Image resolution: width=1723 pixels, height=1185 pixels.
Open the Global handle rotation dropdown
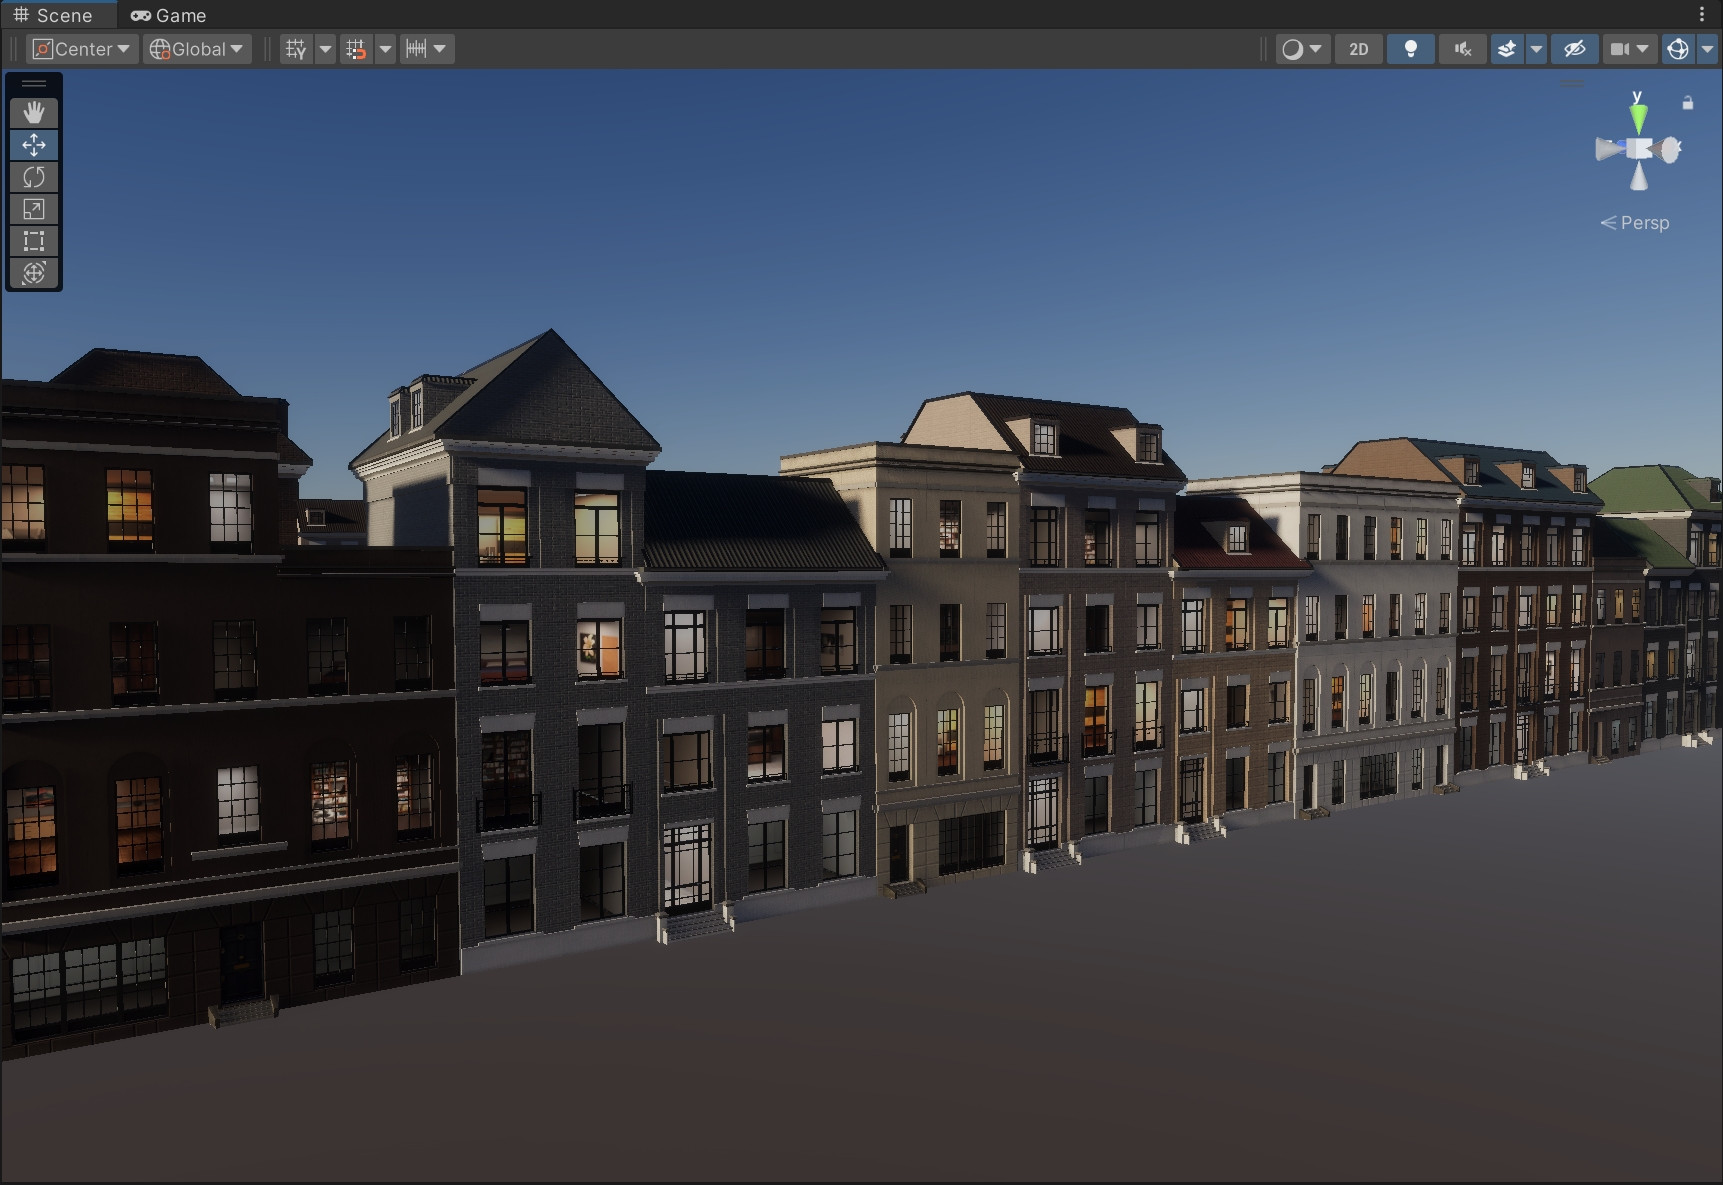197,49
